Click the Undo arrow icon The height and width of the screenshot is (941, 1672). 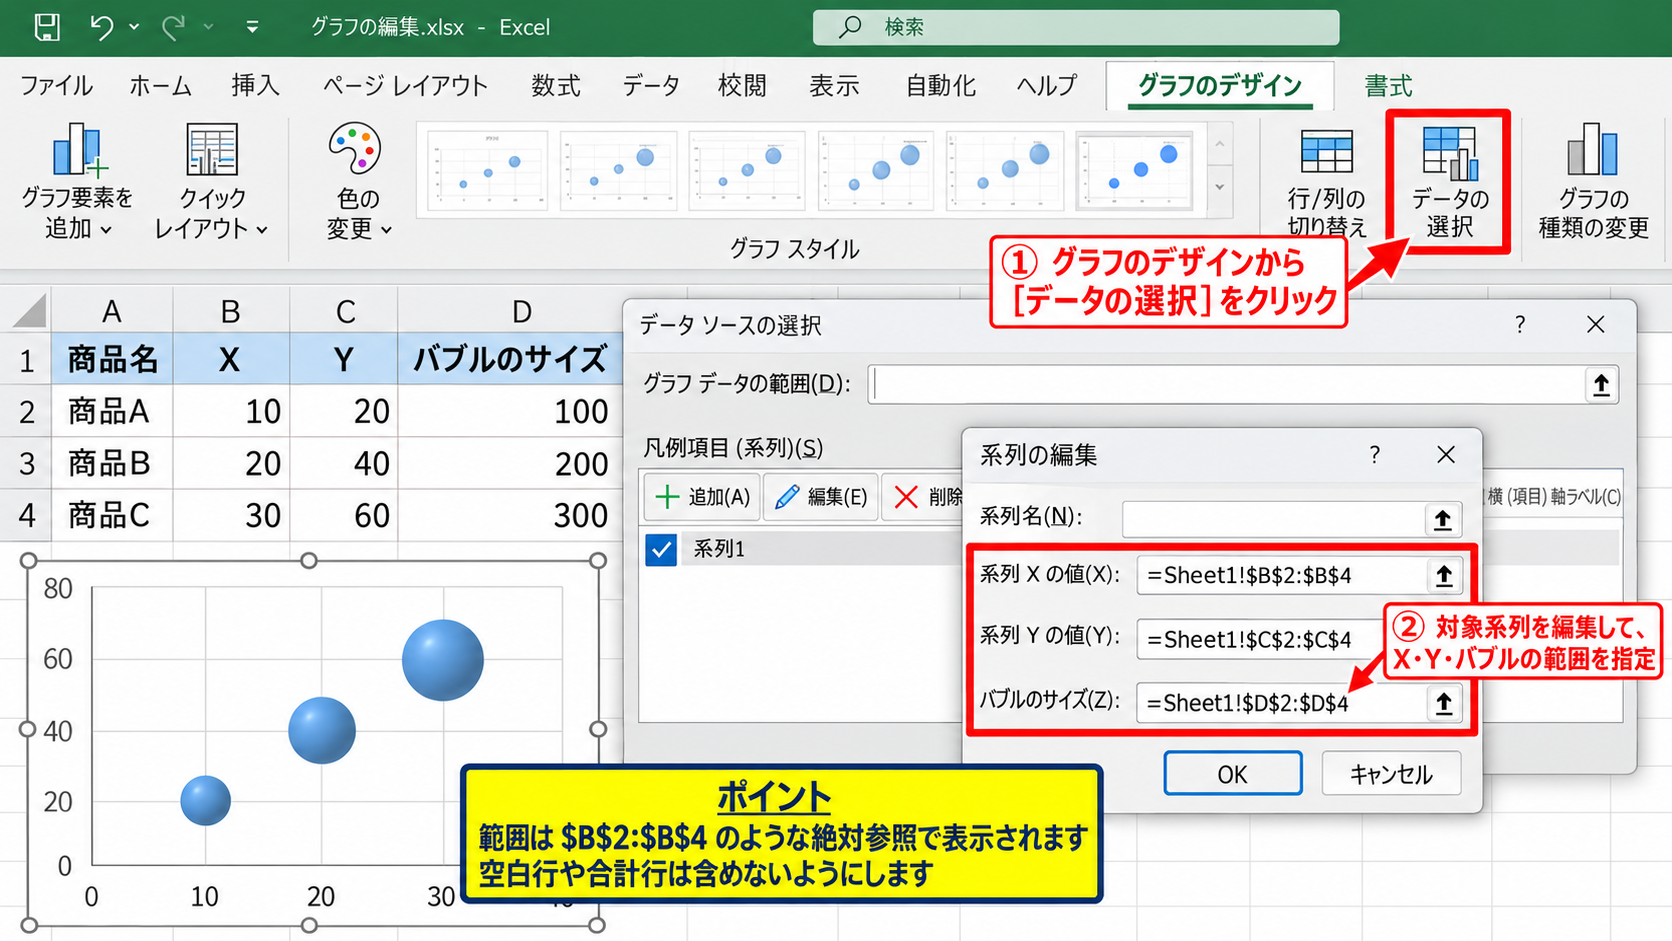(x=101, y=27)
